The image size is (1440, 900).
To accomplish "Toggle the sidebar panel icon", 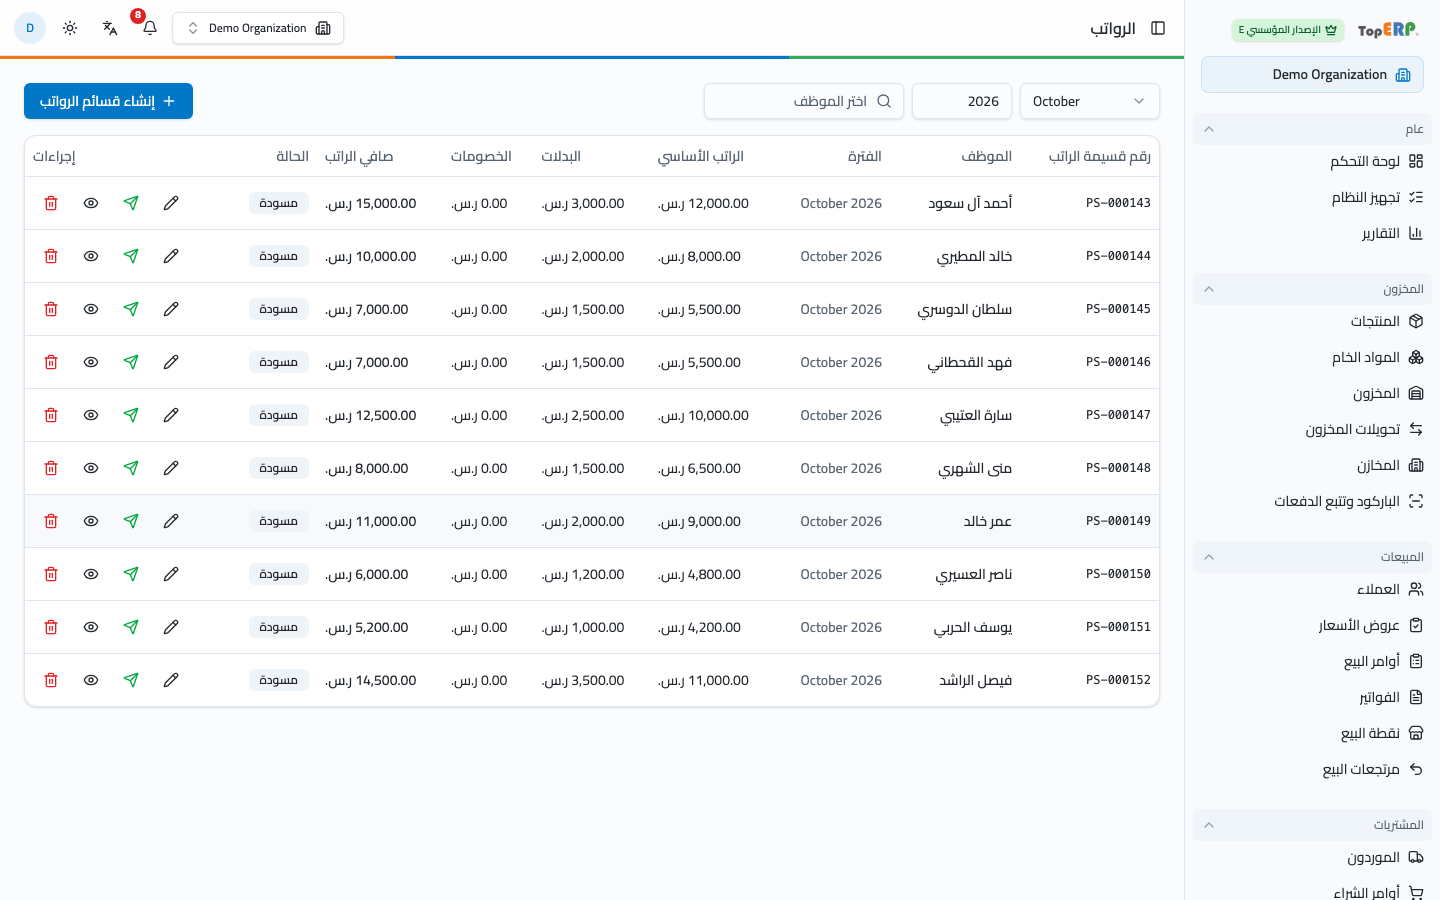I will click(1158, 28).
